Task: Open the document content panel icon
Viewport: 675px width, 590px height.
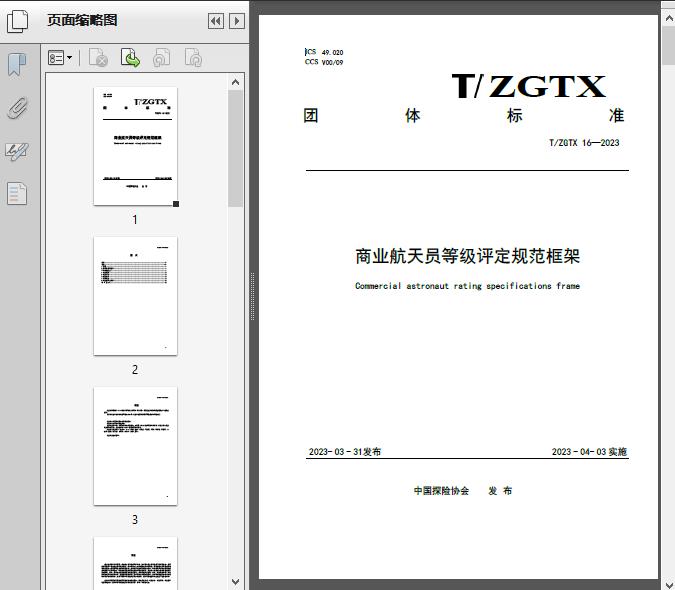Action: (x=17, y=194)
